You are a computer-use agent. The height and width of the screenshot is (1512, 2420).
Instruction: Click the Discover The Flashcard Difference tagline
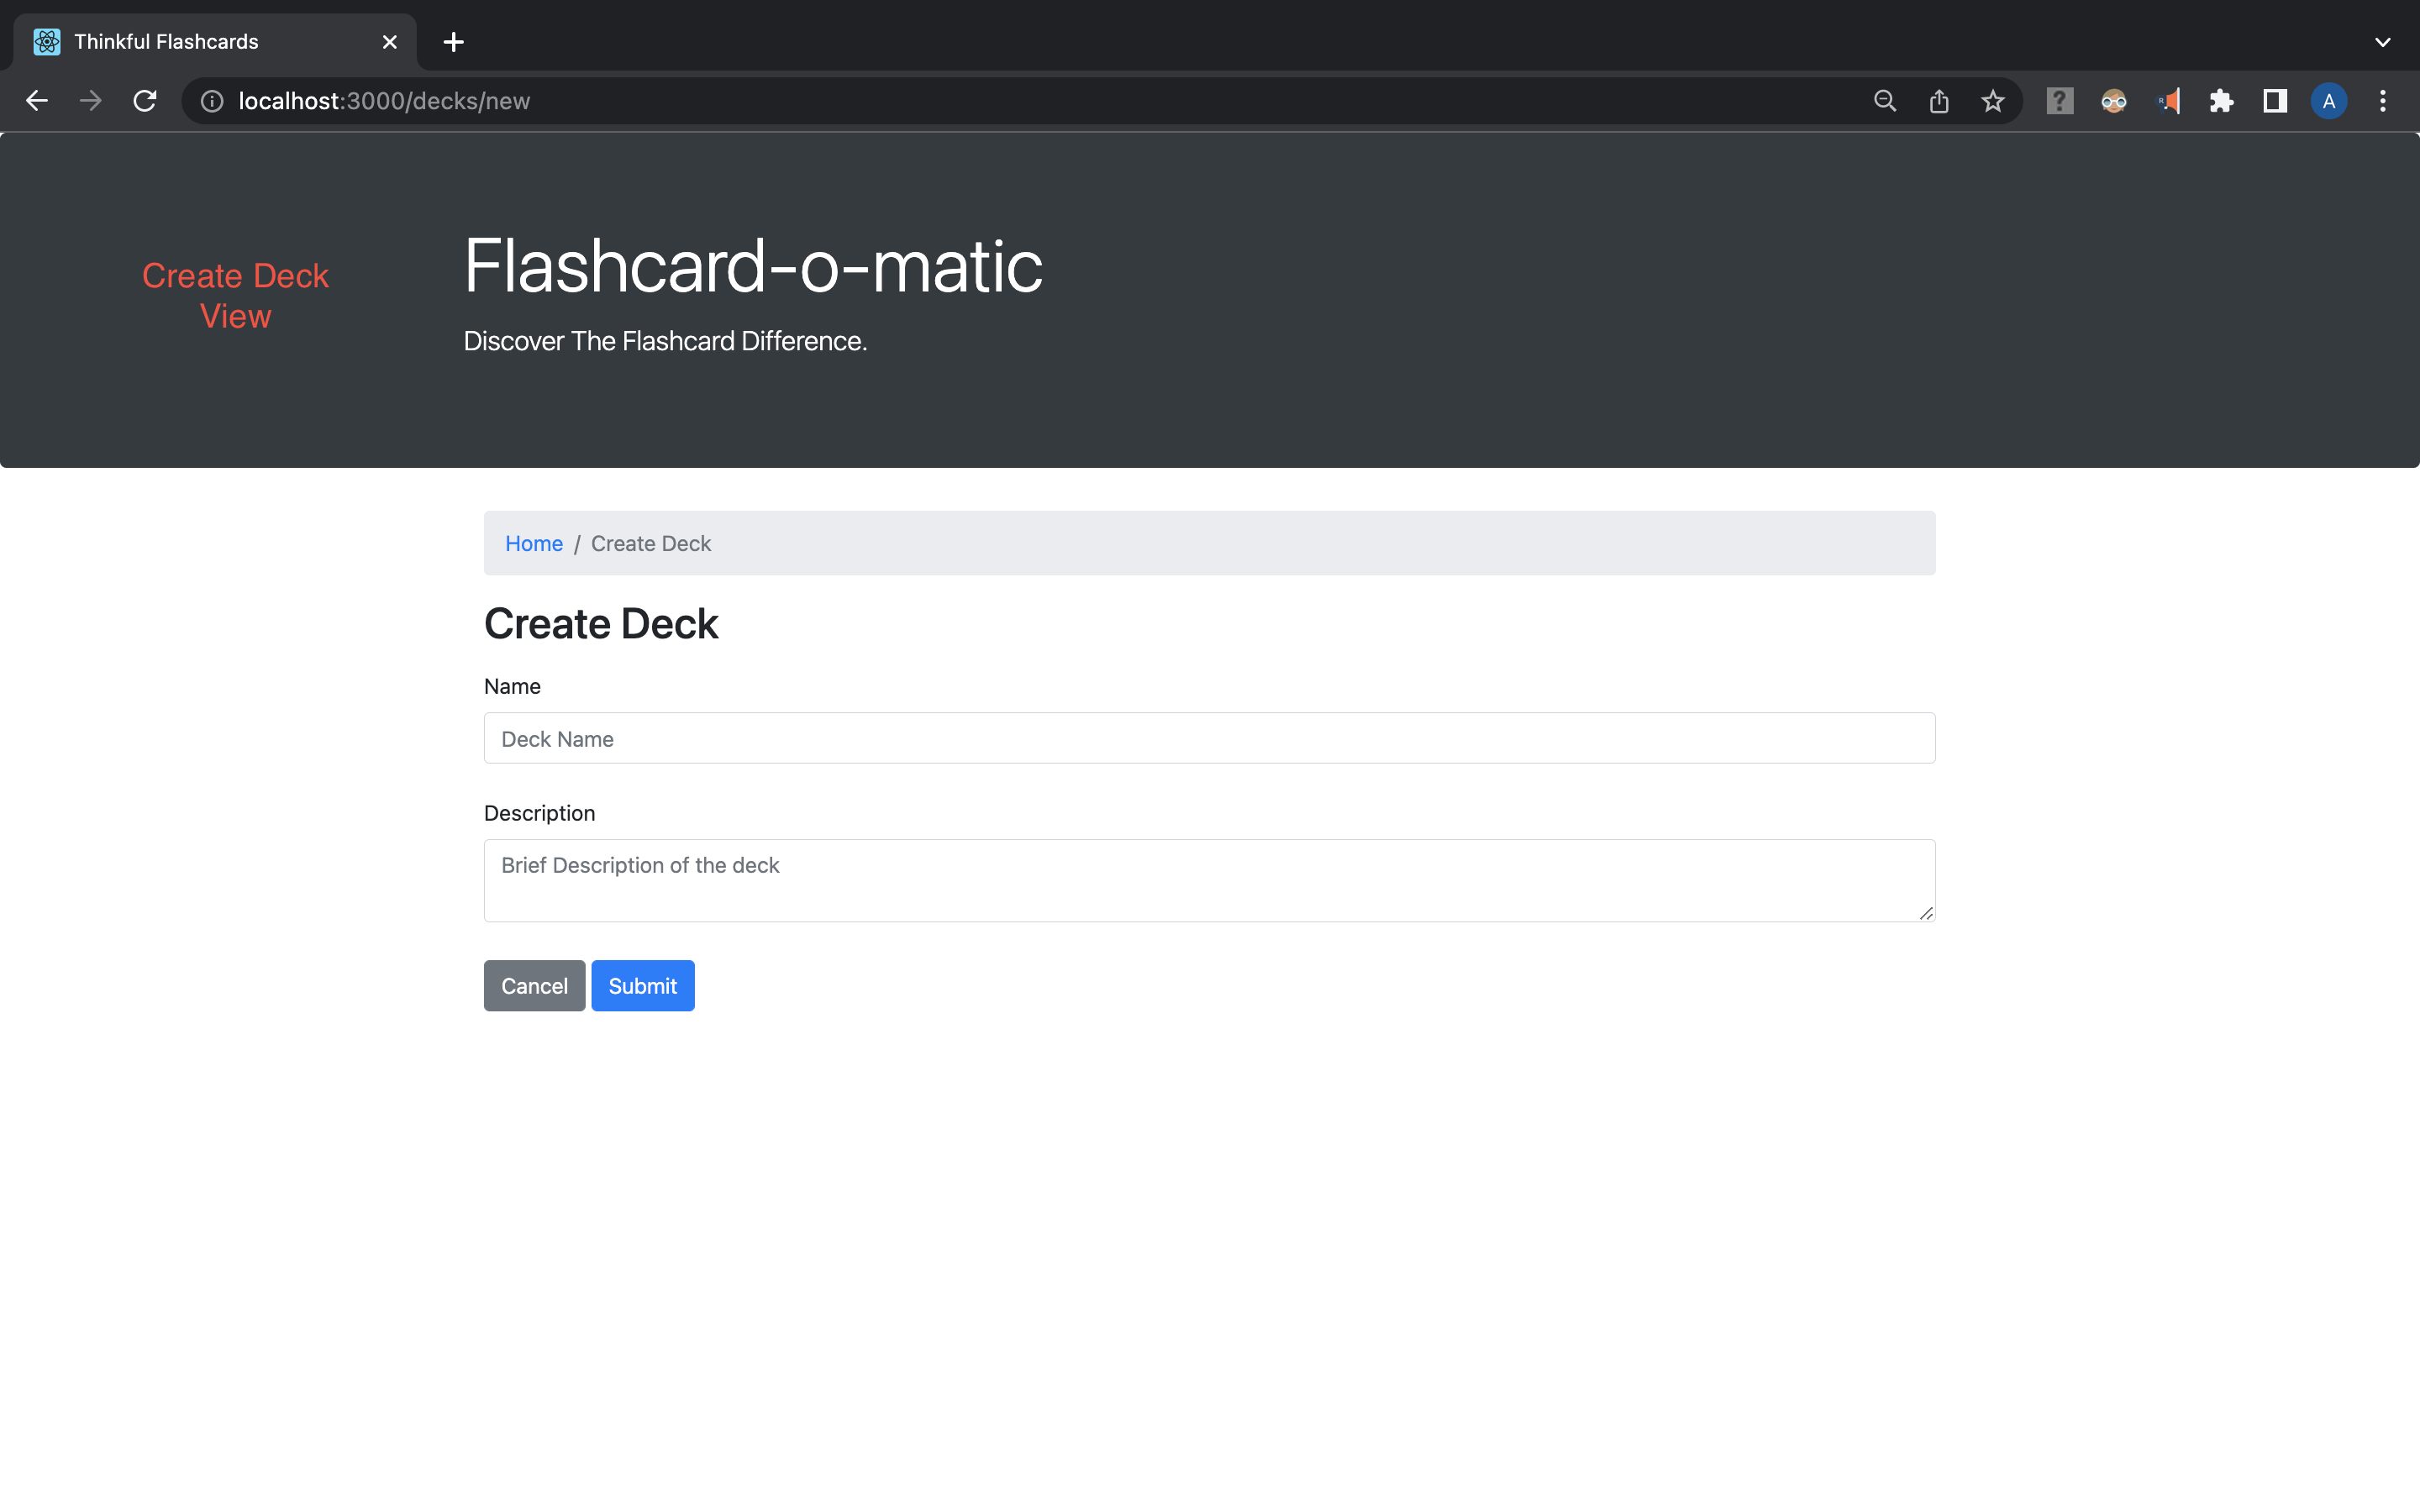(x=665, y=341)
